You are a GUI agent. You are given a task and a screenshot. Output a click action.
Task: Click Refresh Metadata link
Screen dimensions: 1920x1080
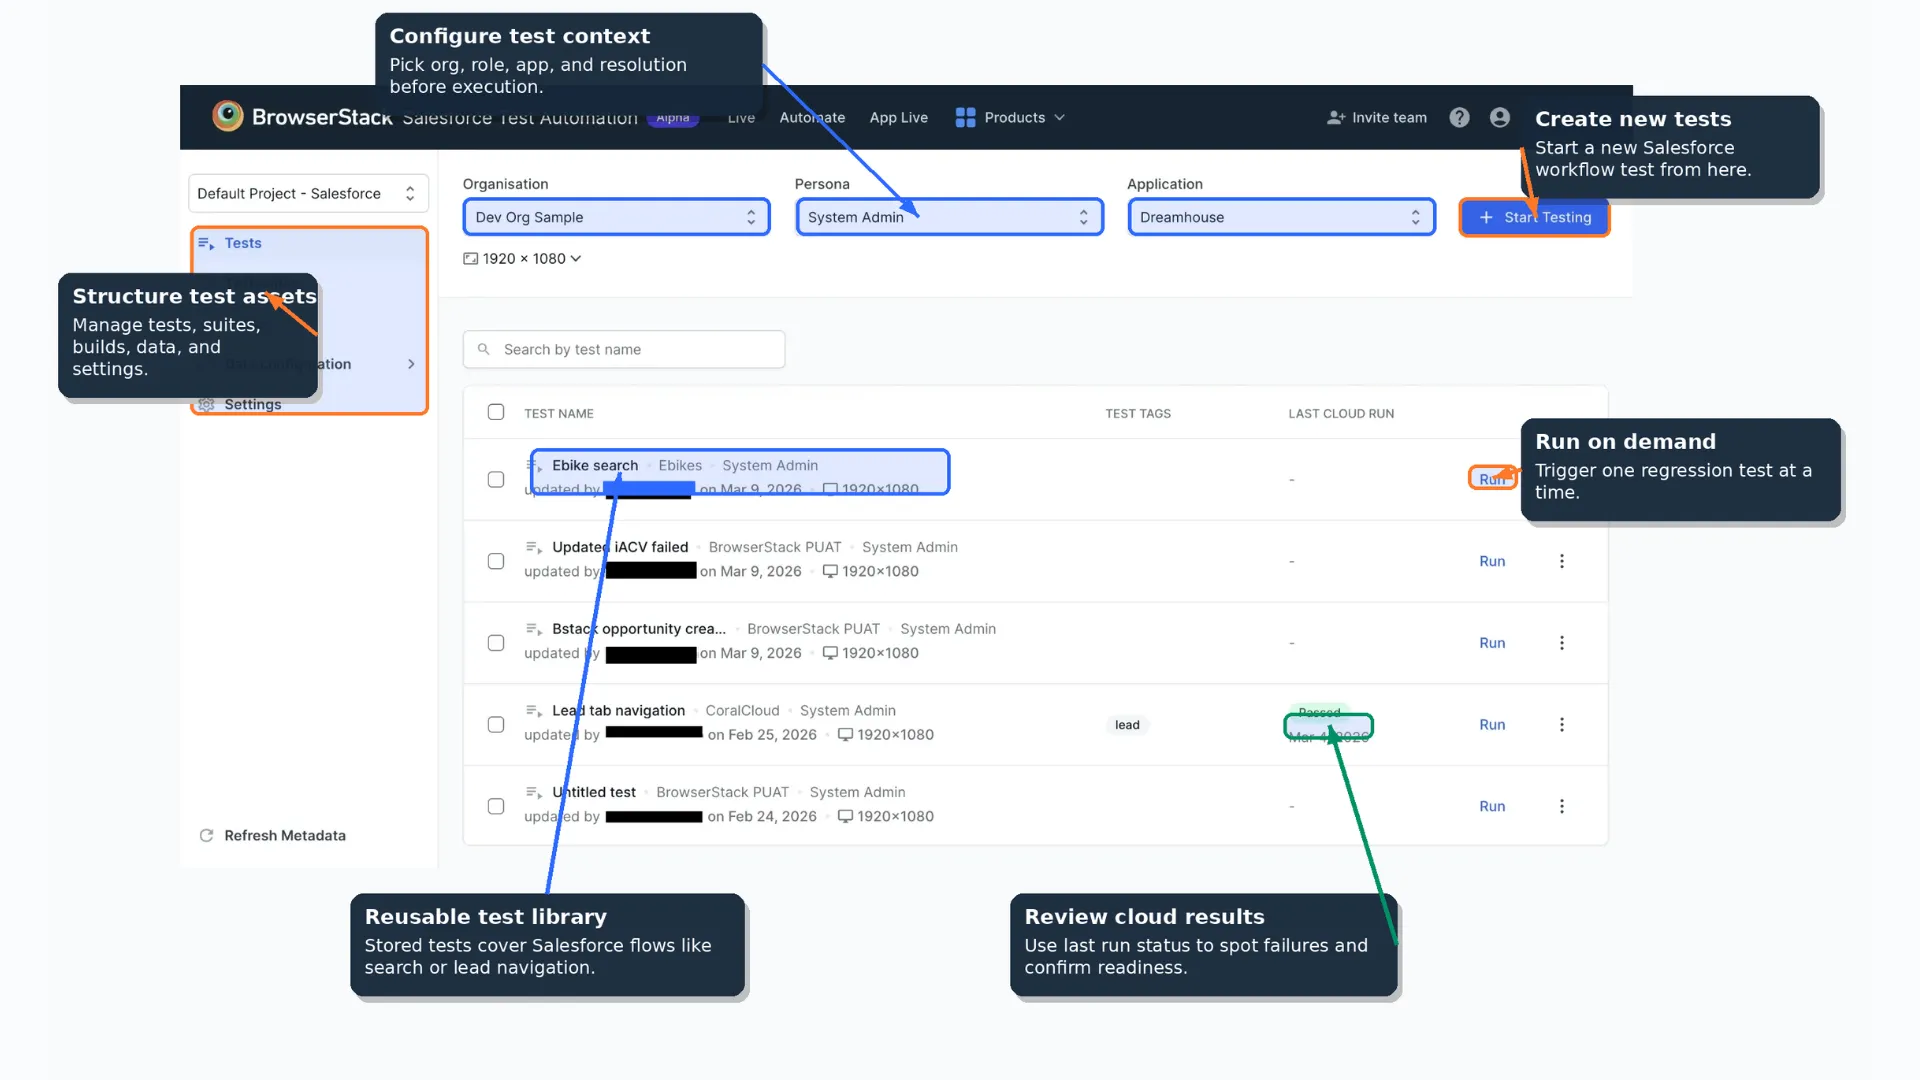pyautogui.click(x=285, y=835)
